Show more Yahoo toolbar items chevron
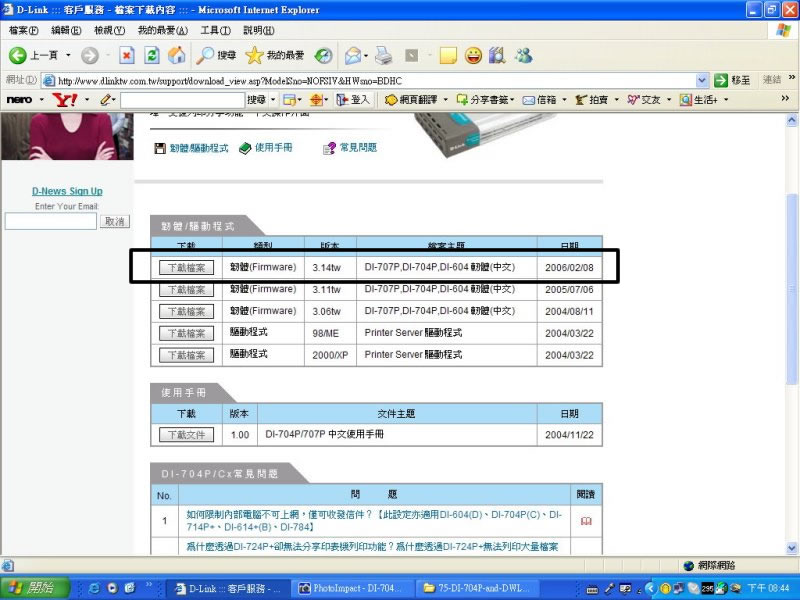The width and height of the screenshot is (800, 600). click(785, 98)
